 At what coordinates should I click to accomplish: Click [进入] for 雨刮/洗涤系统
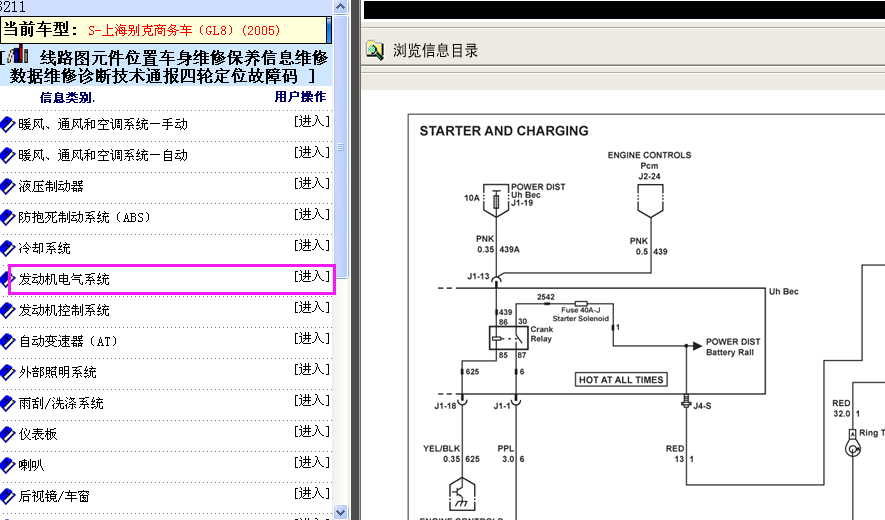(x=312, y=401)
